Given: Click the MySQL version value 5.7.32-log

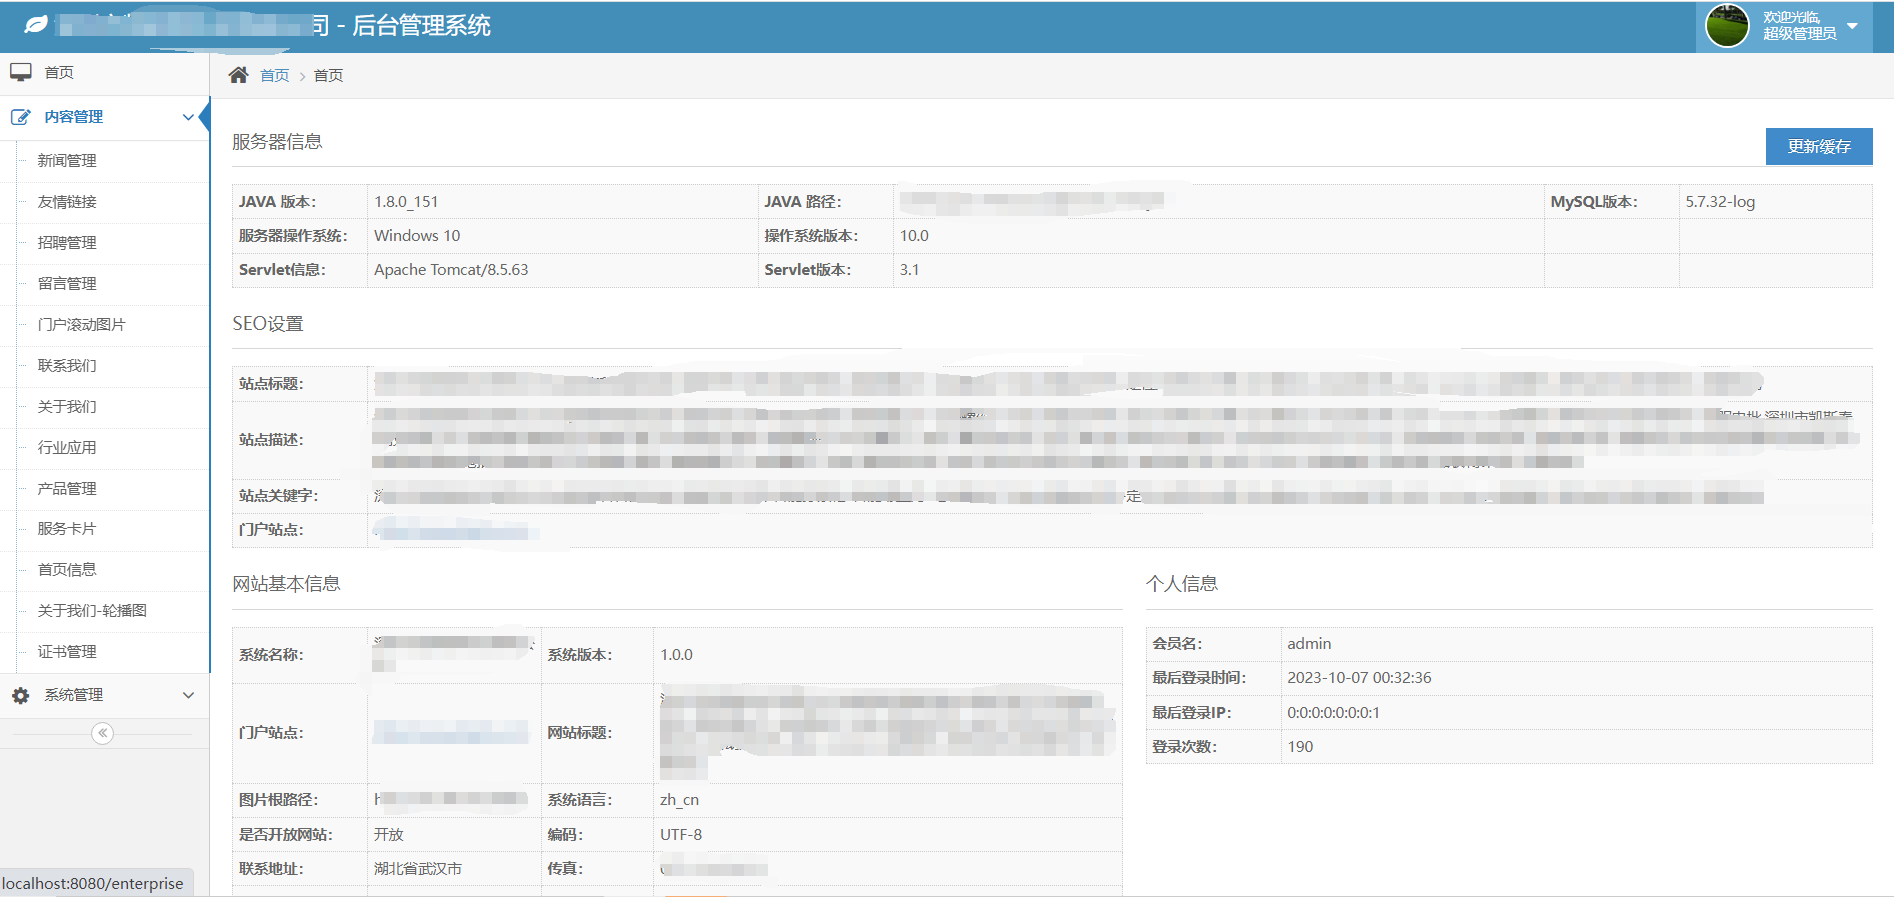Looking at the screenshot, I should (1720, 201).
